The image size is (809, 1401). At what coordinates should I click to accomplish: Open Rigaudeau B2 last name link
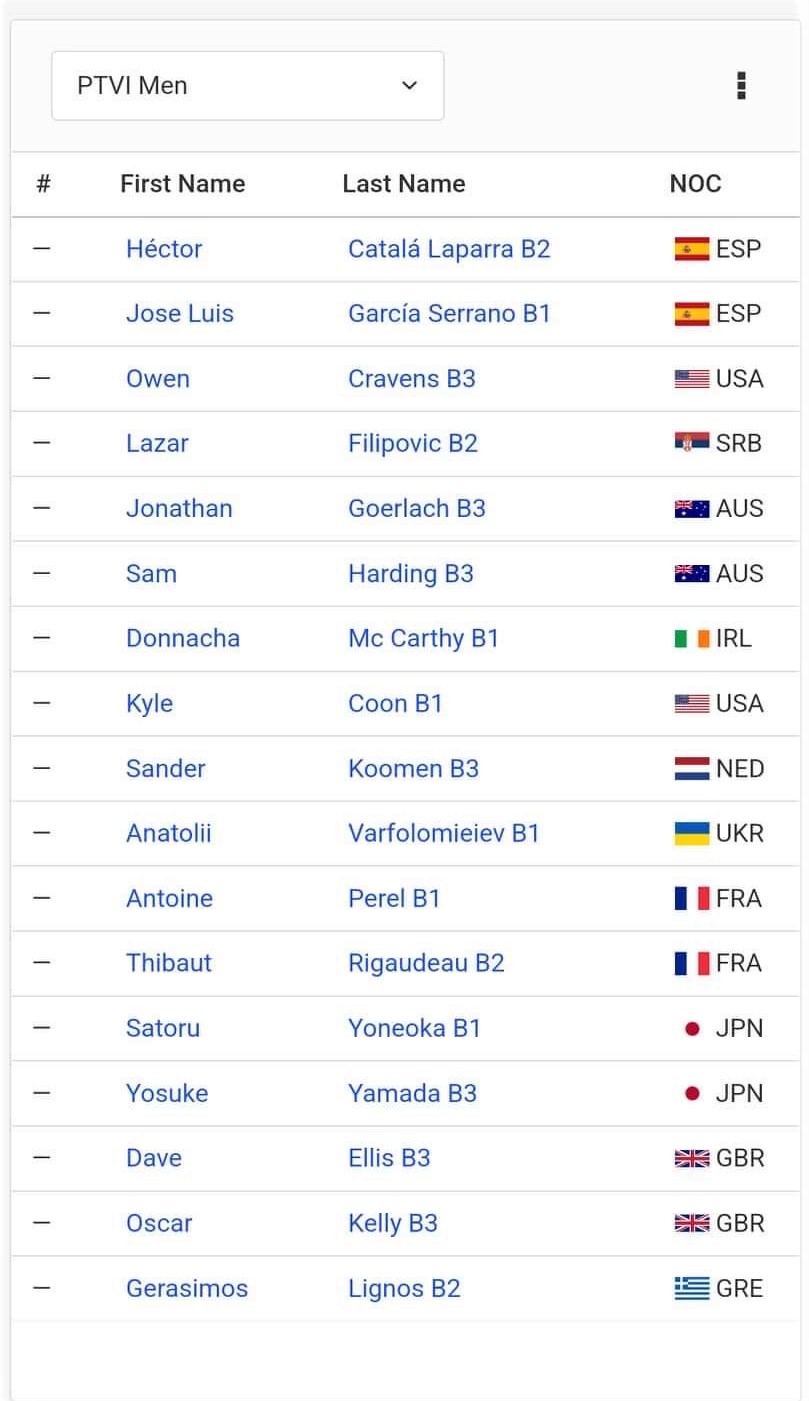click(x=426, y=963)
